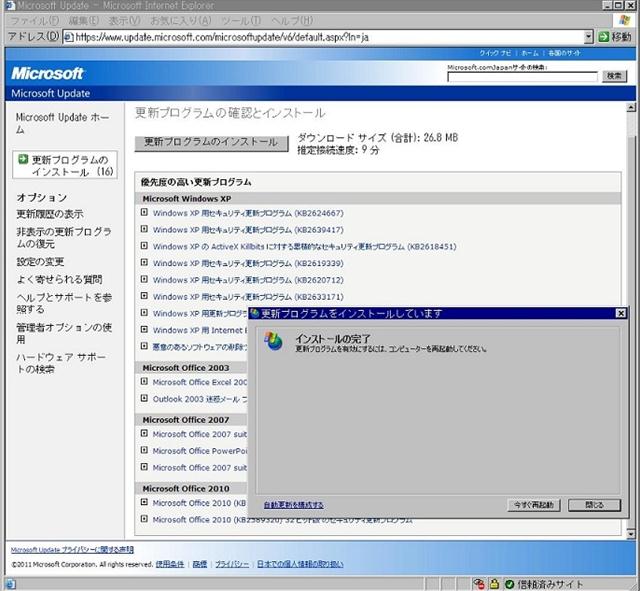Expand the ActiveX Killbits KB2618451 entry
This screenshot has height=591, width=640.
point(144,246)
